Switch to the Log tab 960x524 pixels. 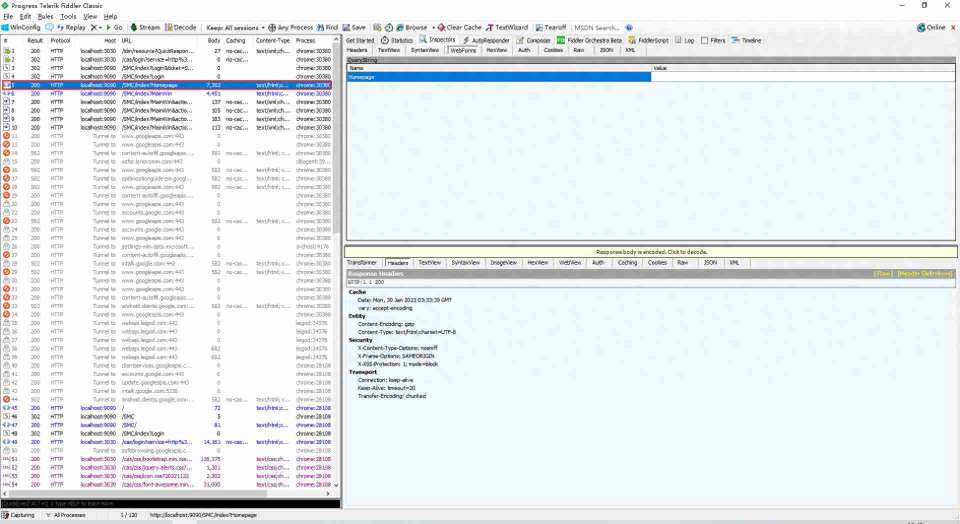pyautogui.click(x=684, y=40)
